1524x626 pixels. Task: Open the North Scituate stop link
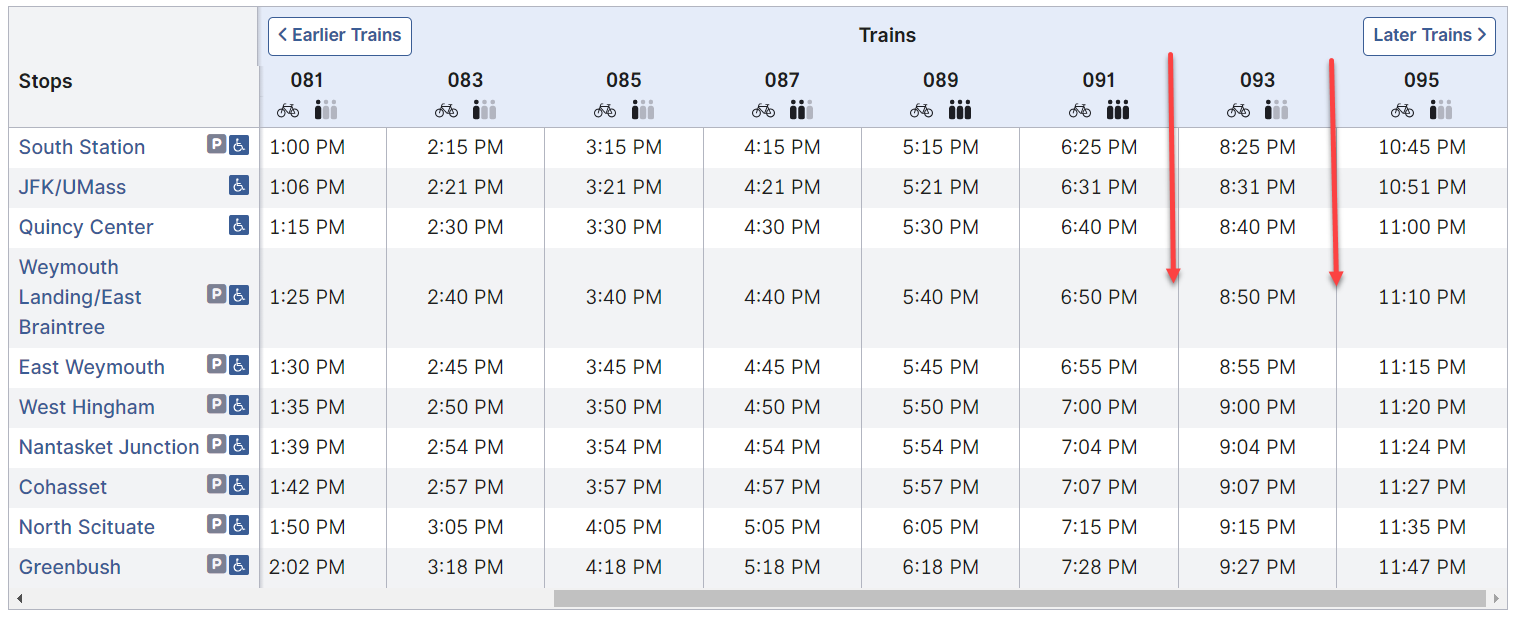click(87, 527)
